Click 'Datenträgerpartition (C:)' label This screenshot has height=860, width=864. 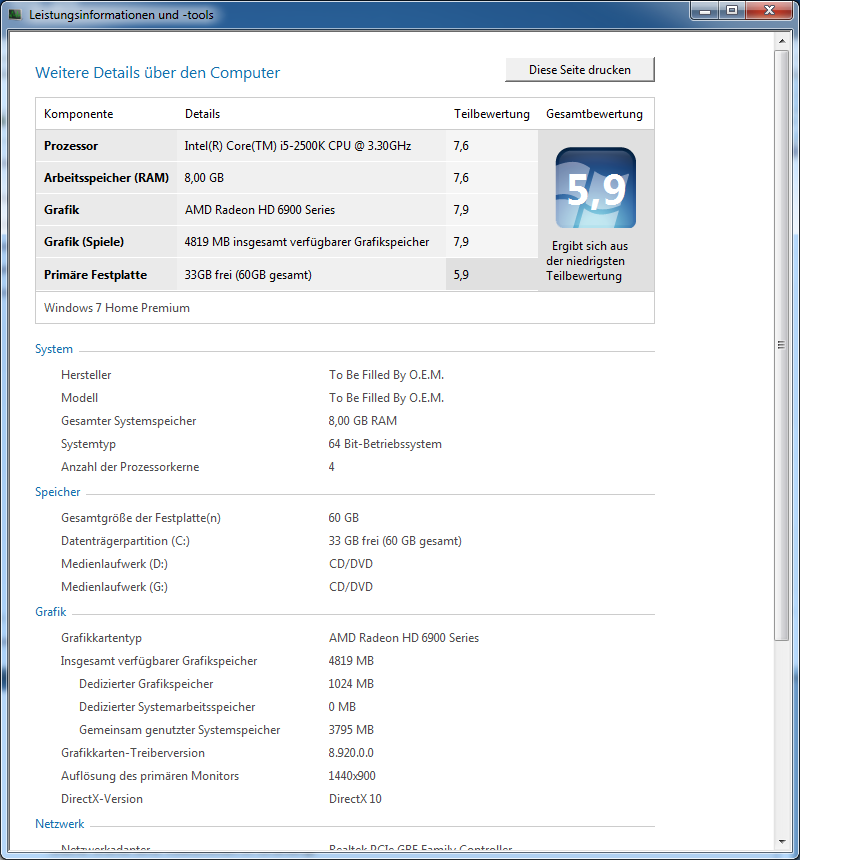pos(125,542)
